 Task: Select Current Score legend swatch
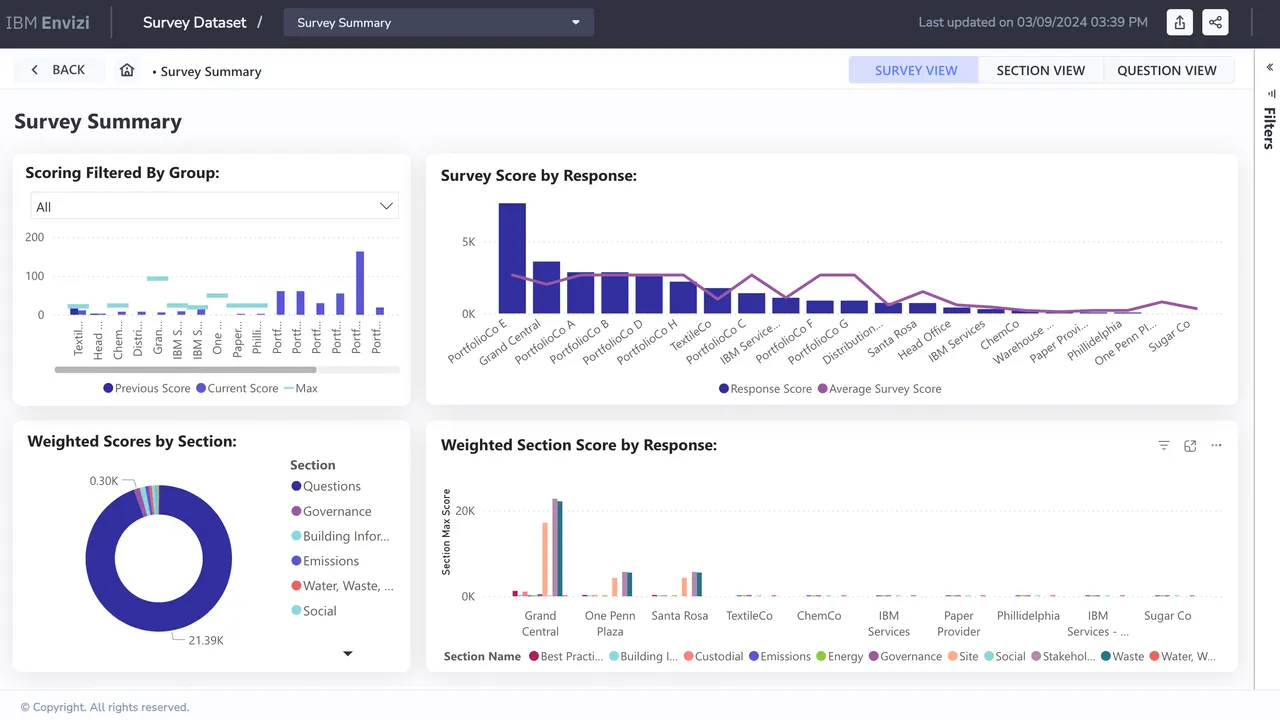pos(201,388)
